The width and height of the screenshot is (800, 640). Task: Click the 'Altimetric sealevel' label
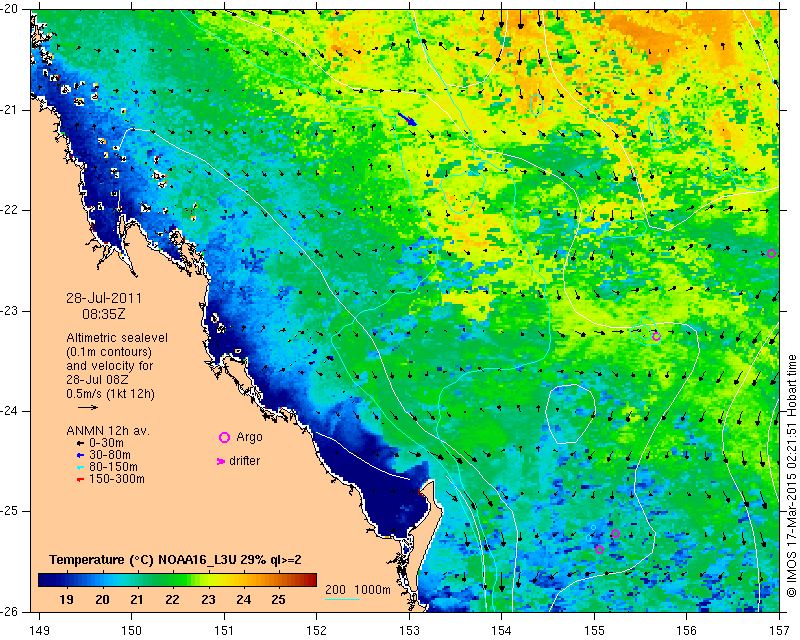117,338
